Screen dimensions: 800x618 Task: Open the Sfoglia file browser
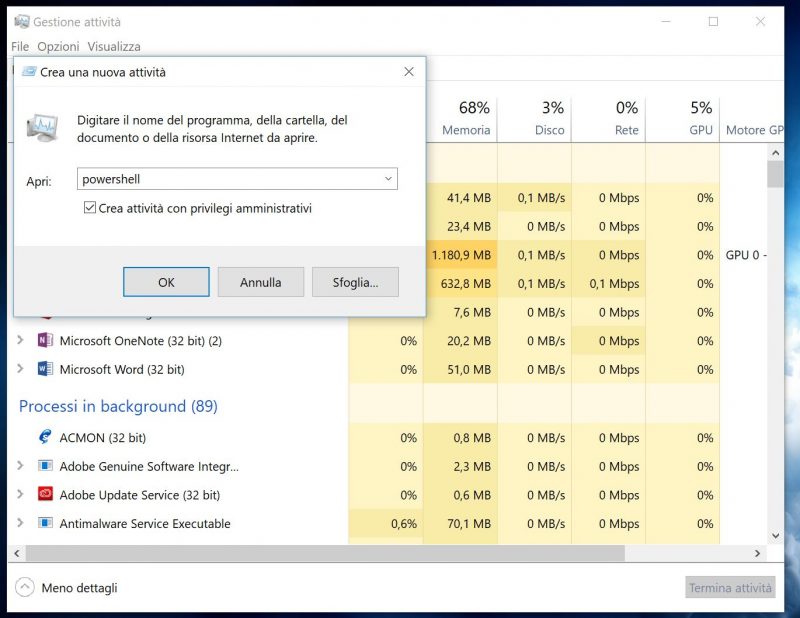pos(355,282)
